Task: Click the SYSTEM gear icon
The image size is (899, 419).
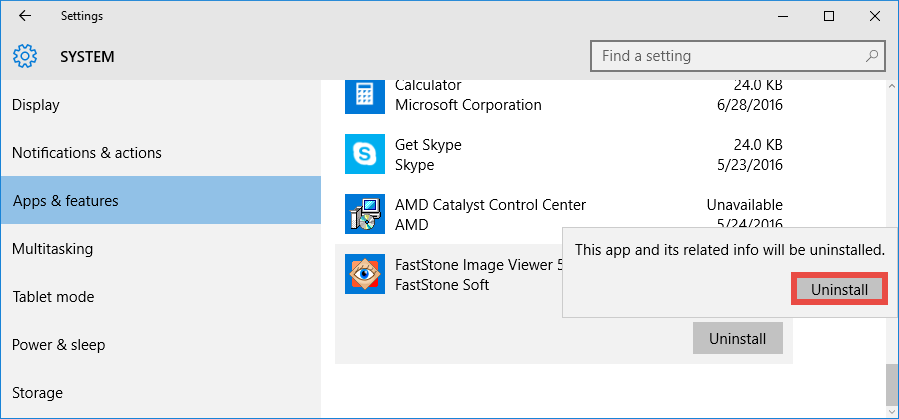Action: tap(25, 57)
